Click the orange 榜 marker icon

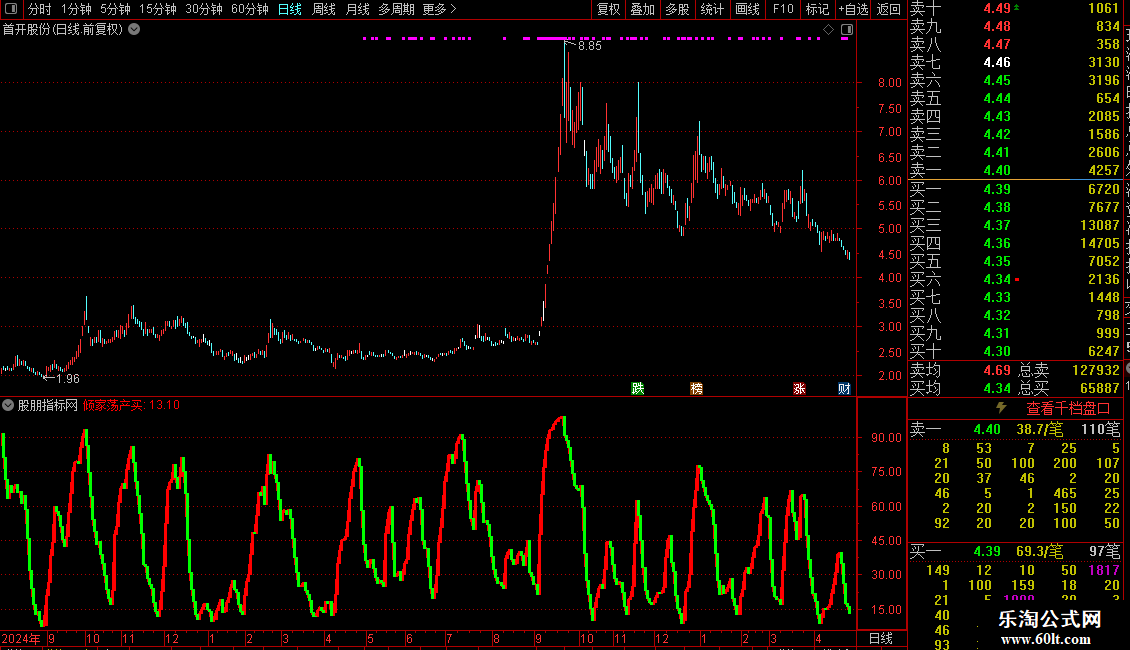(x=696, y=388)
